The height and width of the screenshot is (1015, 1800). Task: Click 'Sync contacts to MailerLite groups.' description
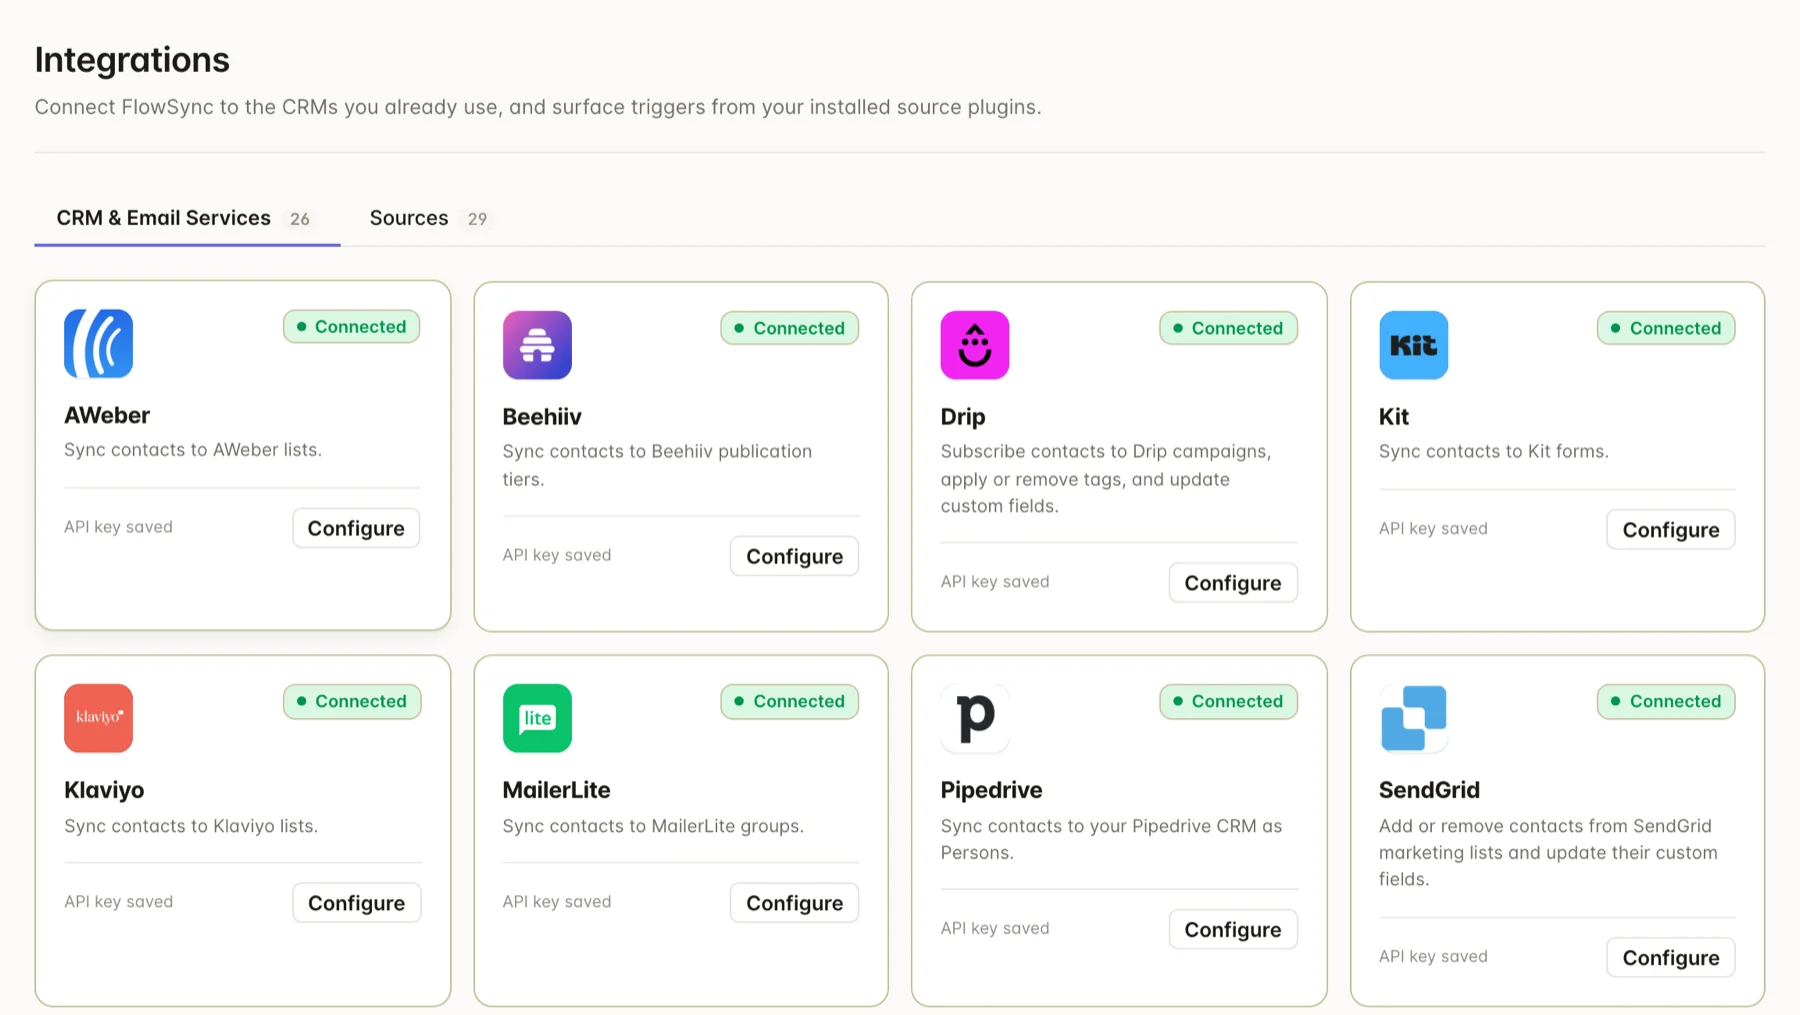653,826
